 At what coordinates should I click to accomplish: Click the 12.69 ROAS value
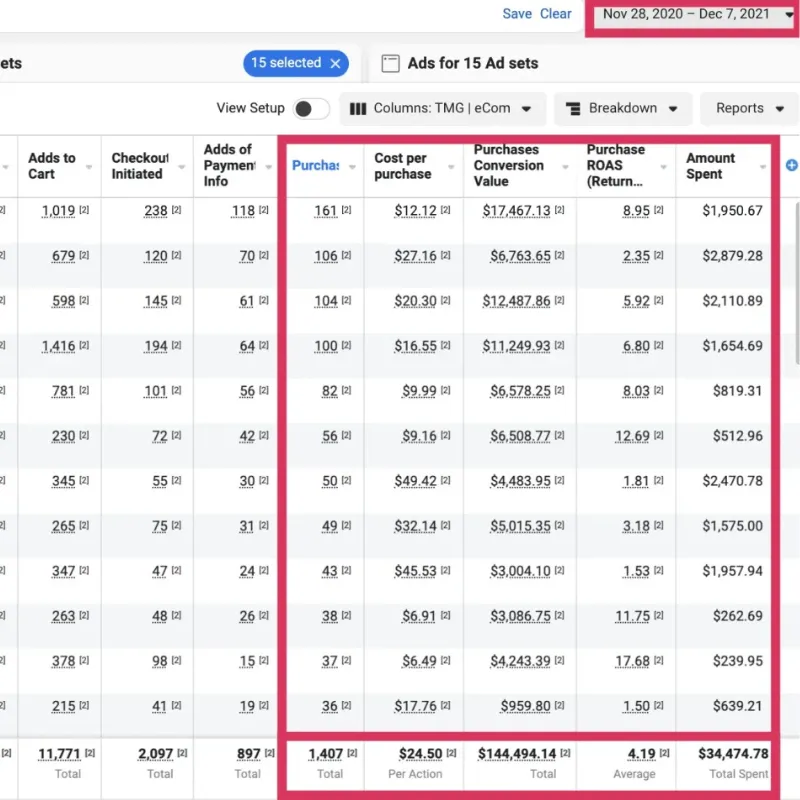point(632,436)
